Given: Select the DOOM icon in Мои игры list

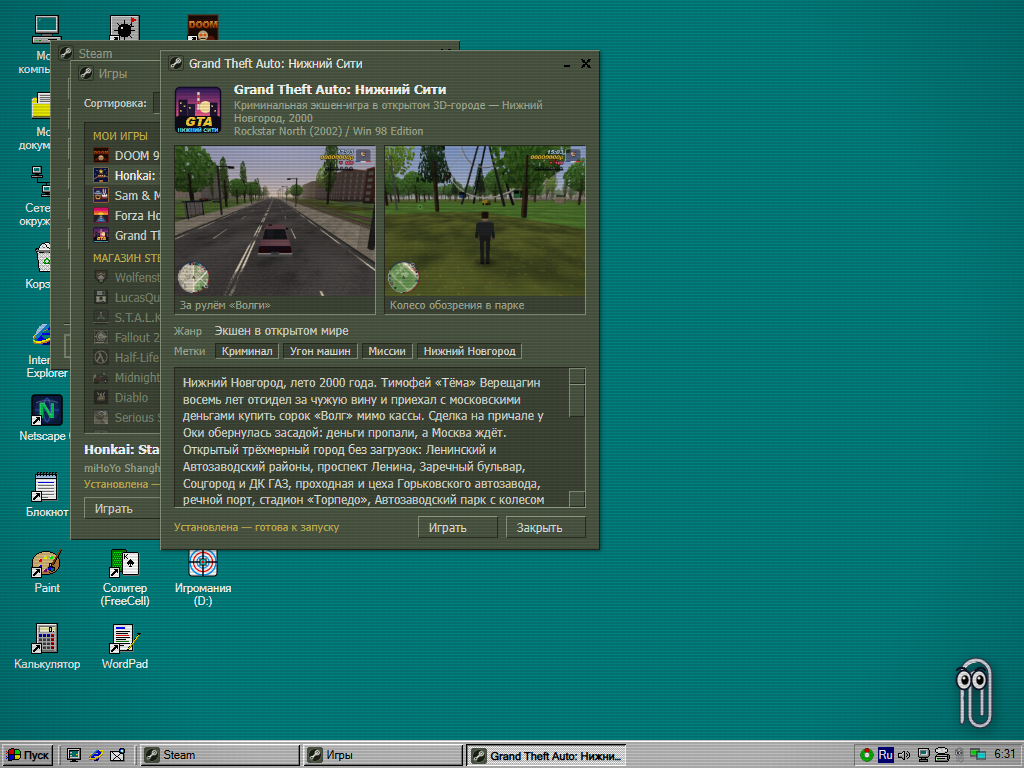Looking at the screenshot, I should tap(101, 155).
